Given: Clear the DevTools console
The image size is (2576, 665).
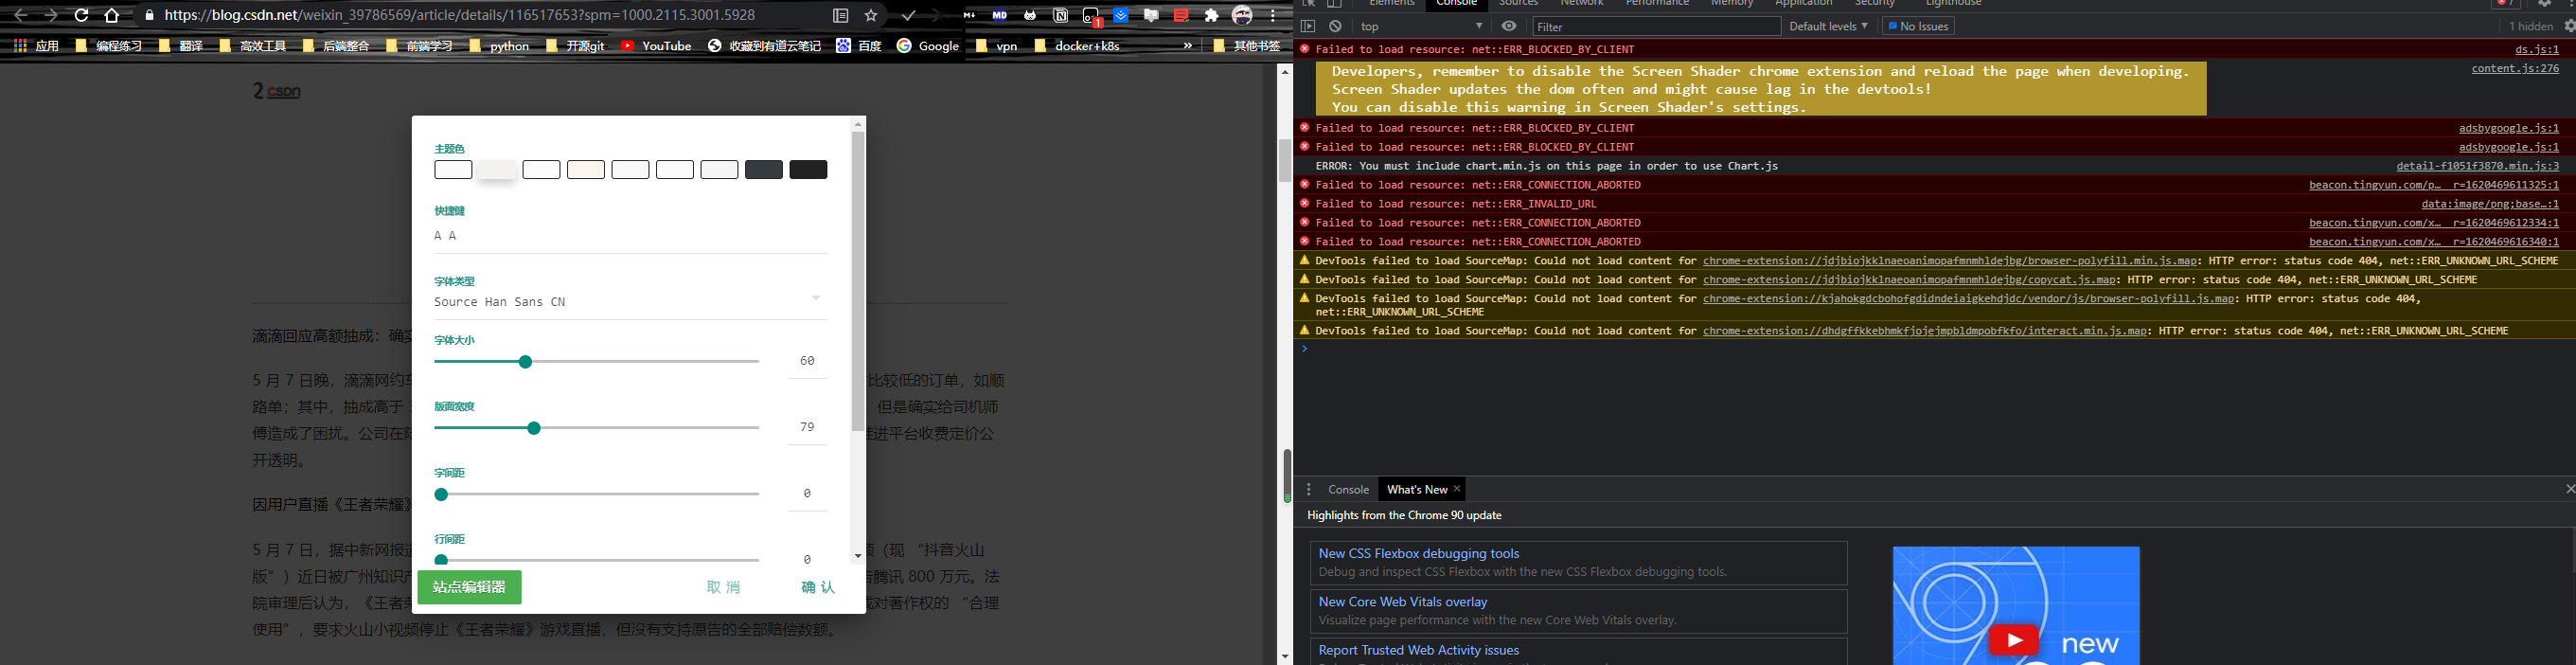Looking at the screenshot, I should pyautogui.click(x=1335, y=26).
